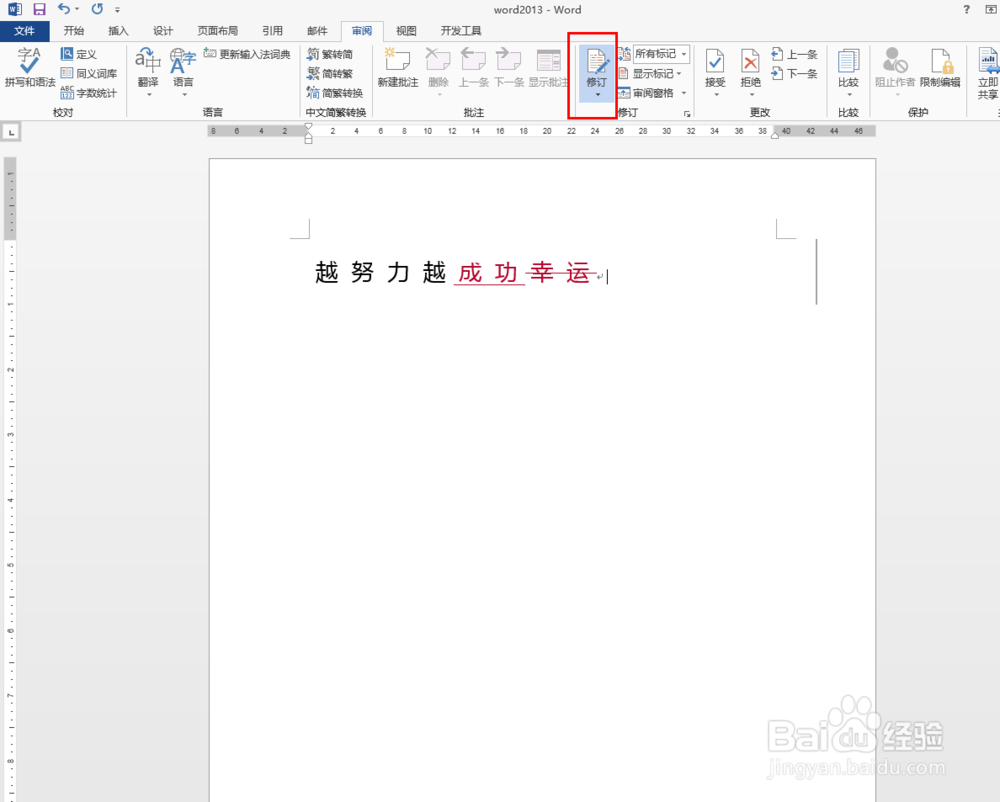Screen dimensions: 1000x802
Task: Open the All Markup (所有标记) combo box
Action: (x=661, y=54)
